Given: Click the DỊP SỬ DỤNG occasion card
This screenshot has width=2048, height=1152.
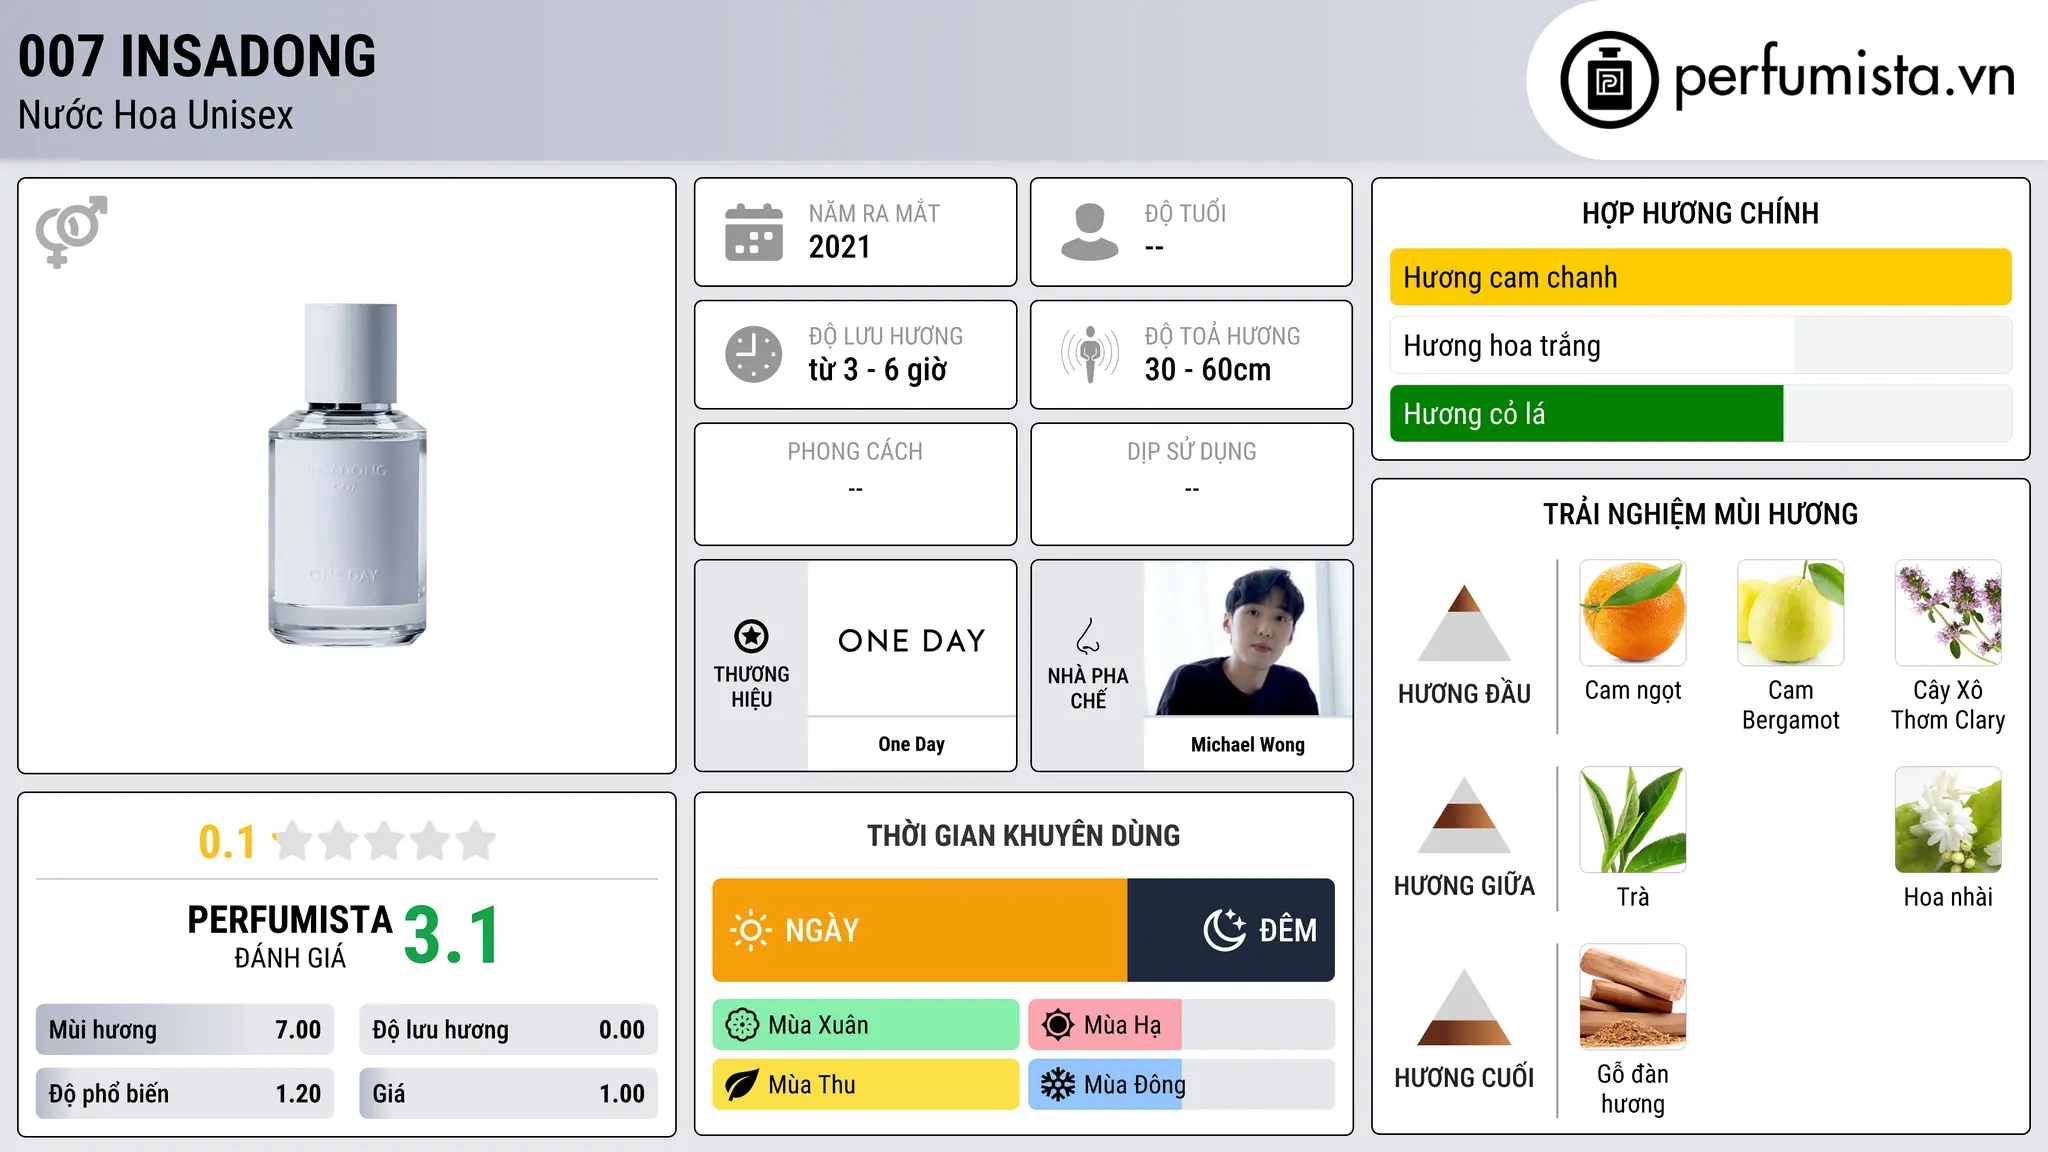Looking at the screenshot, I should tap(1191, 484).
